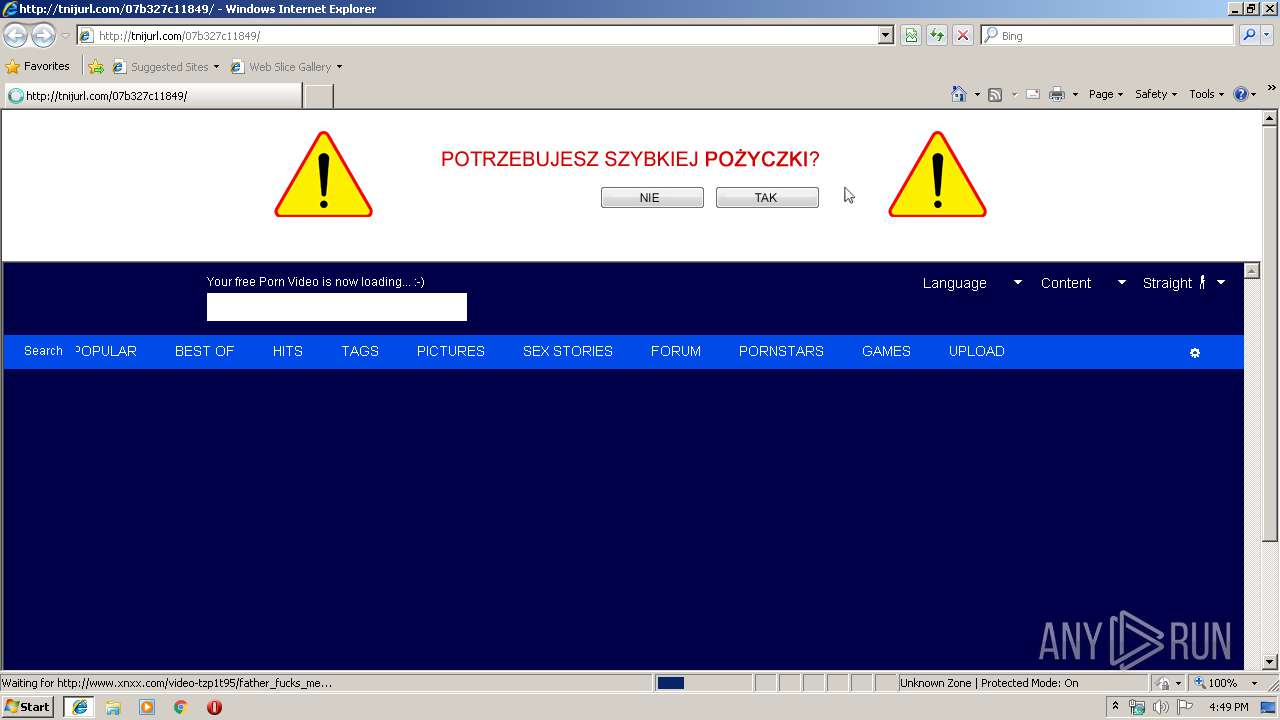Go forward using the Forward arrow
This screenshot has width=1280, height=720.
point(43,35)
